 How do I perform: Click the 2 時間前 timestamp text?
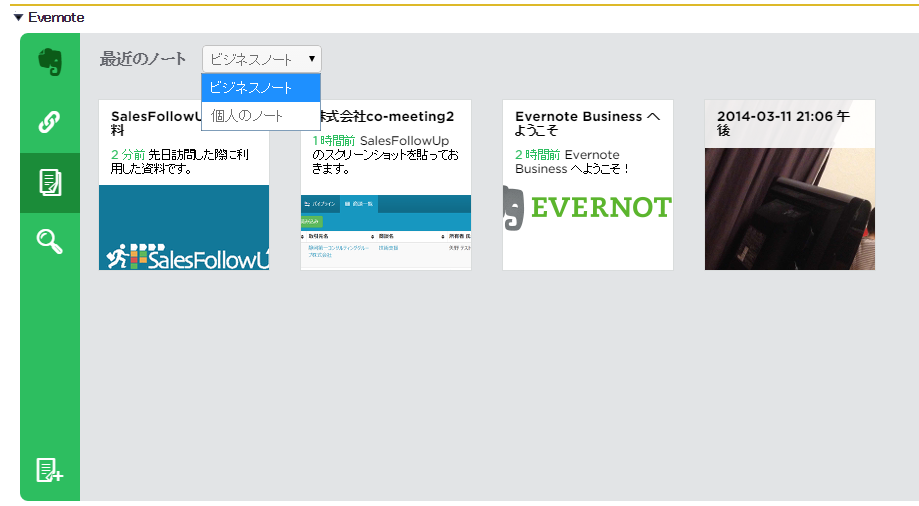[537, 155]
